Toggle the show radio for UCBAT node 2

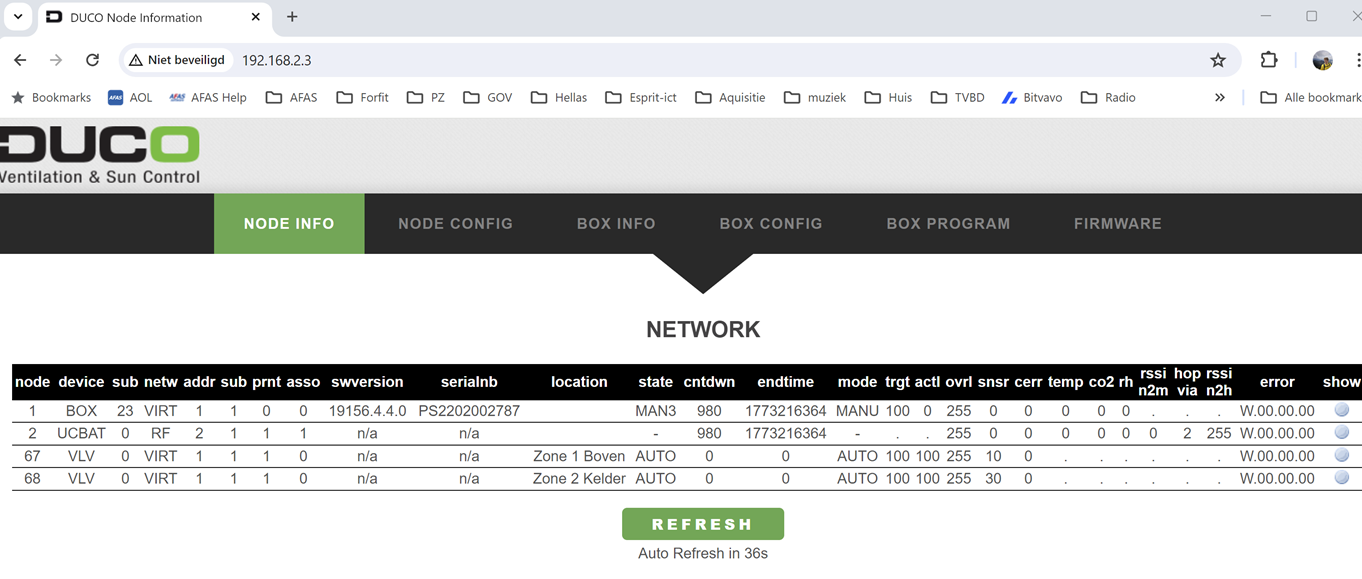coord(1342,433)
